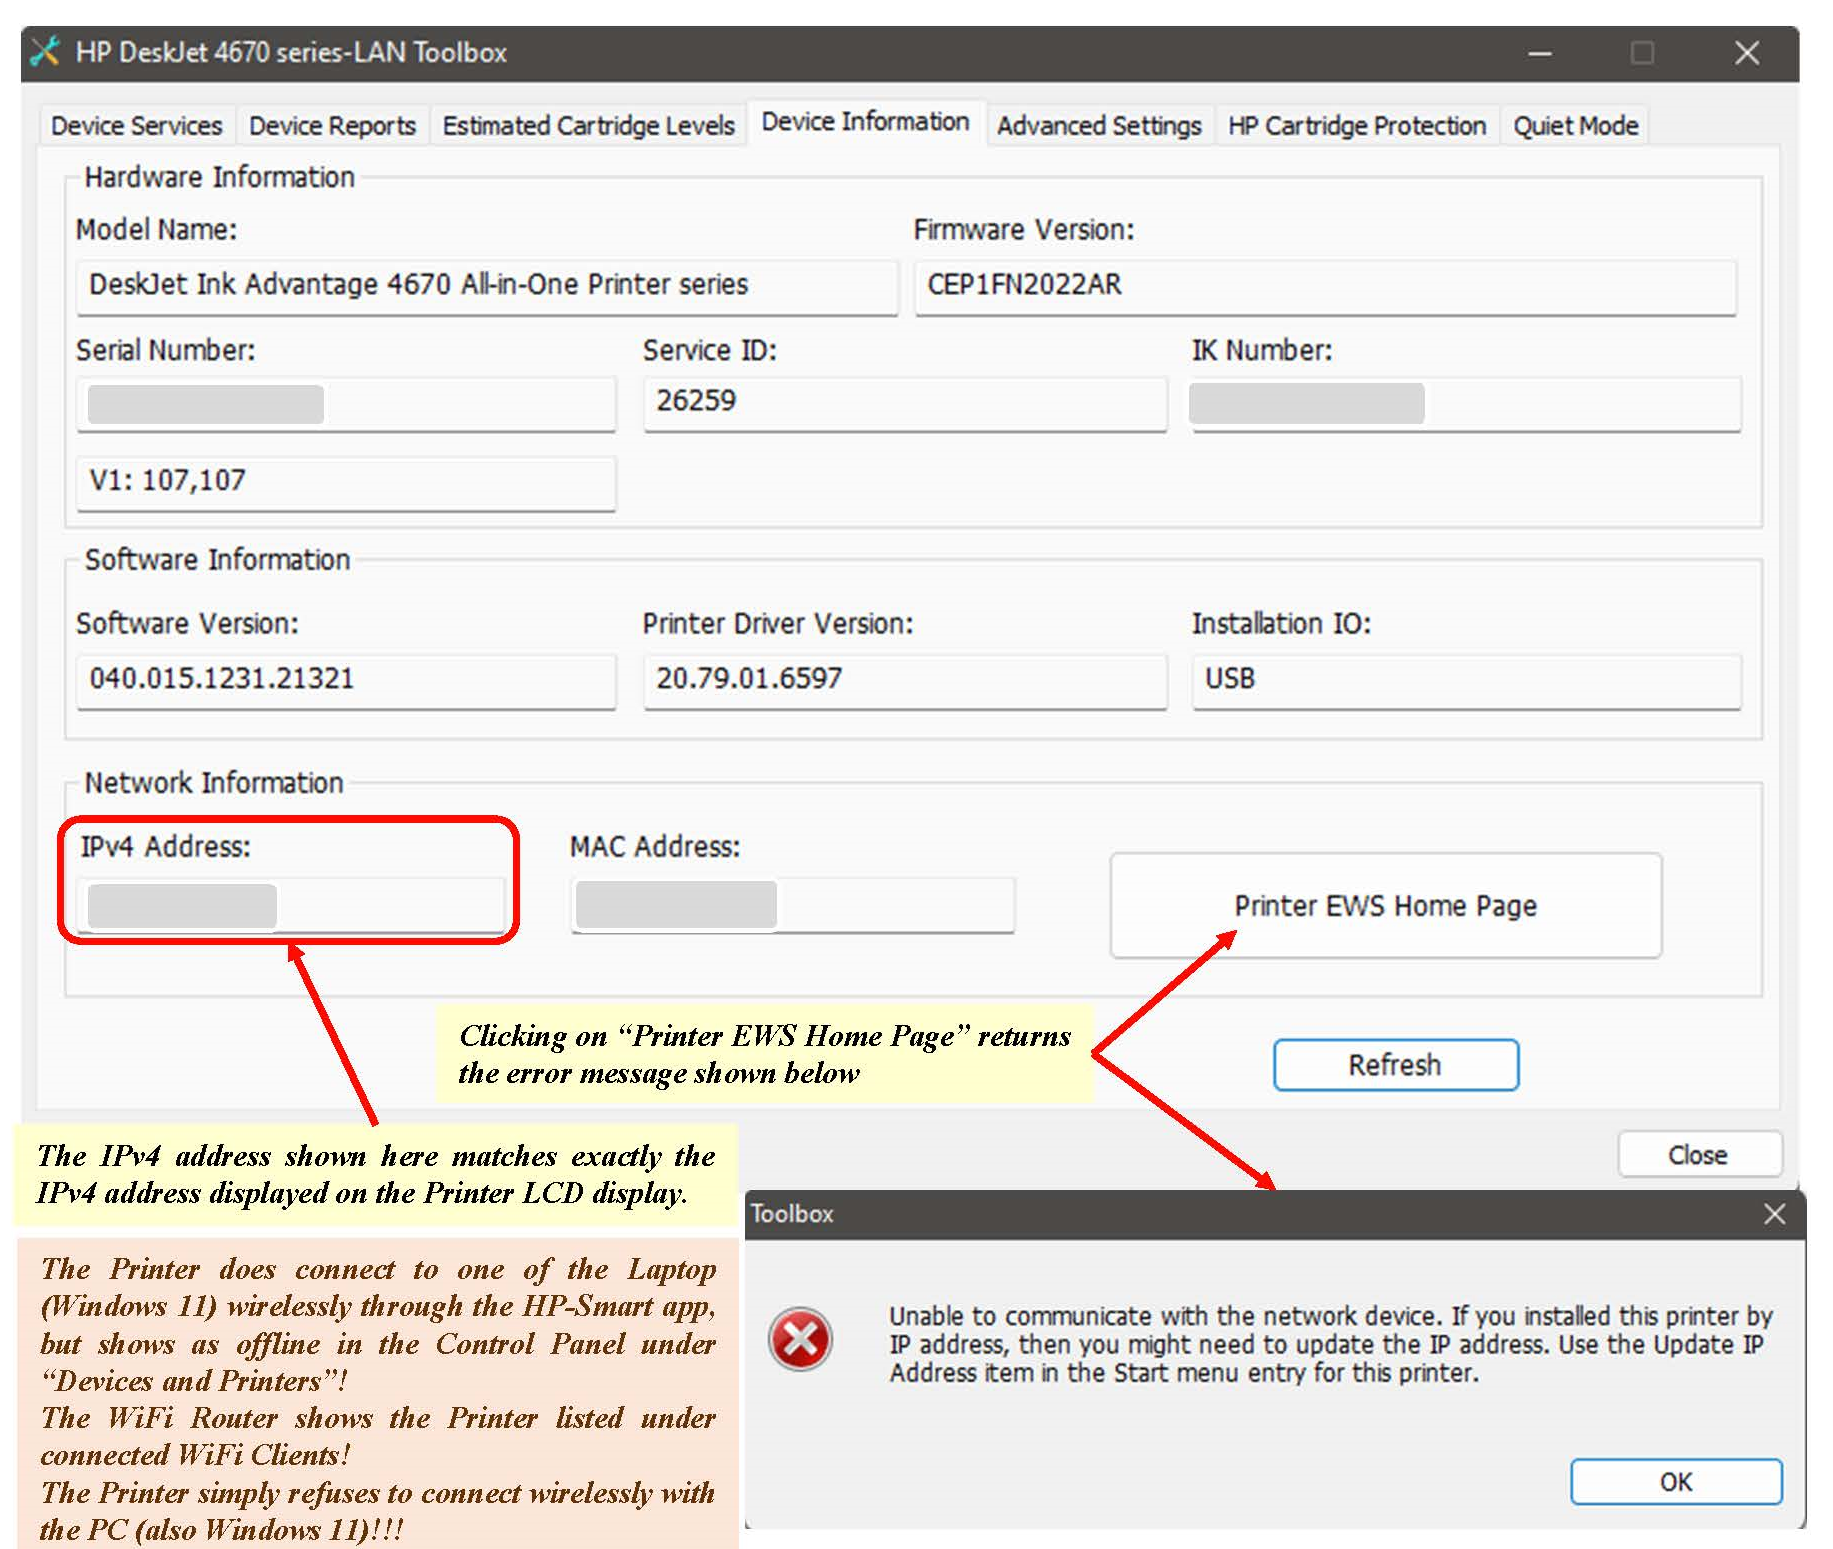Viewport: 1833px width, 1549px height.
Task: Close the HP DeskJet Toolbox window
Action: click(x=1747, y=53)
